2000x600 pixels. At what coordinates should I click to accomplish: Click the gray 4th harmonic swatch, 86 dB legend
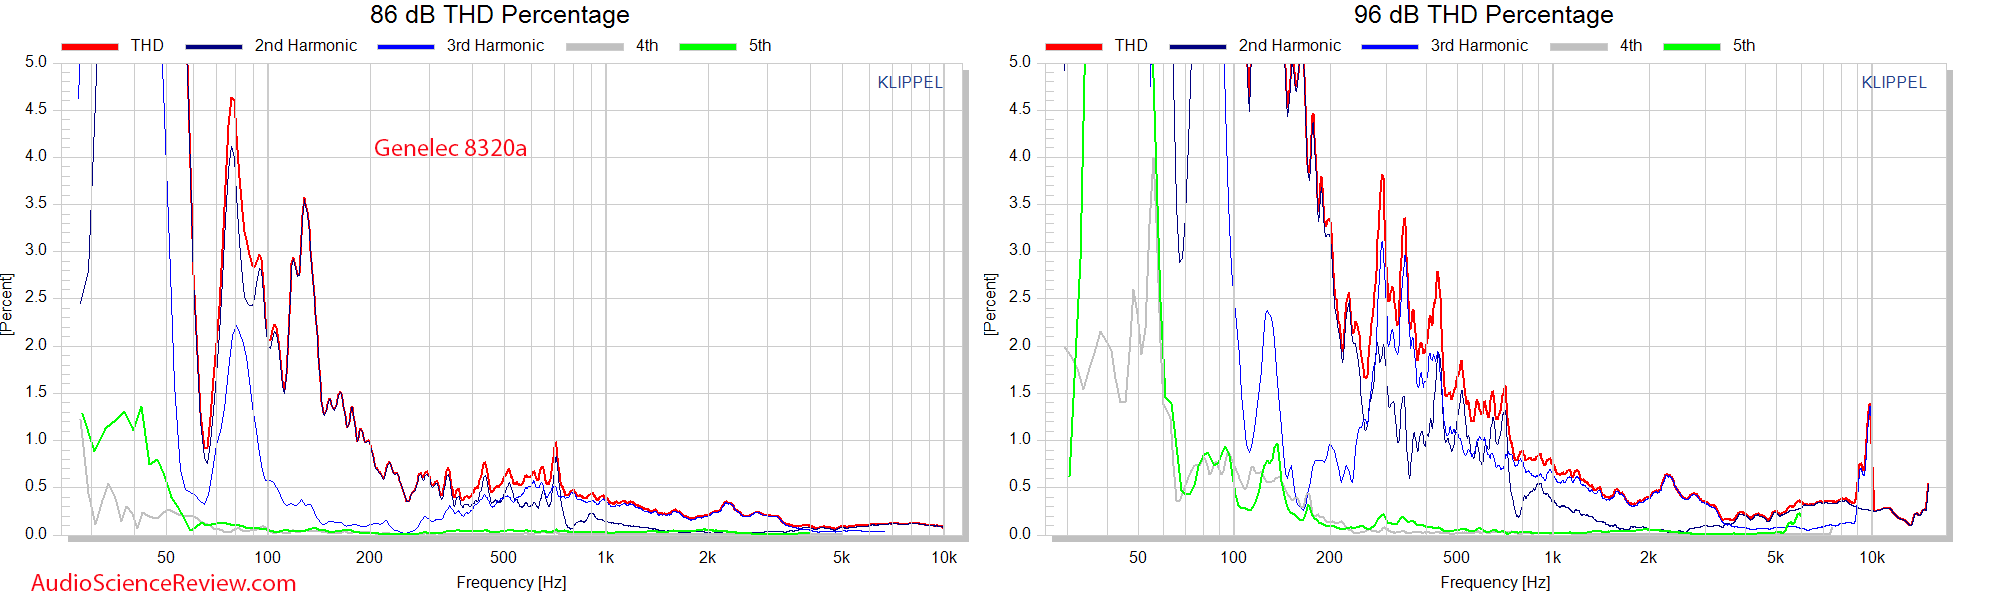[595, 46]
